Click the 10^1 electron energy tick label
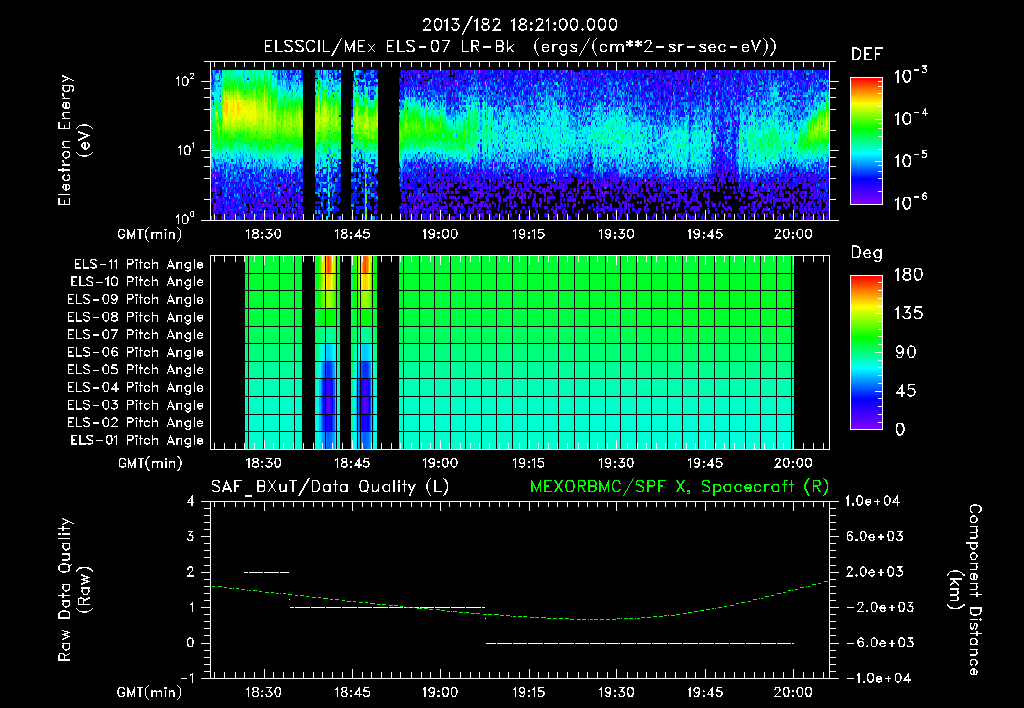This screenshot has height=708, width=1024. pyautogui.click(x=185, y=150)
